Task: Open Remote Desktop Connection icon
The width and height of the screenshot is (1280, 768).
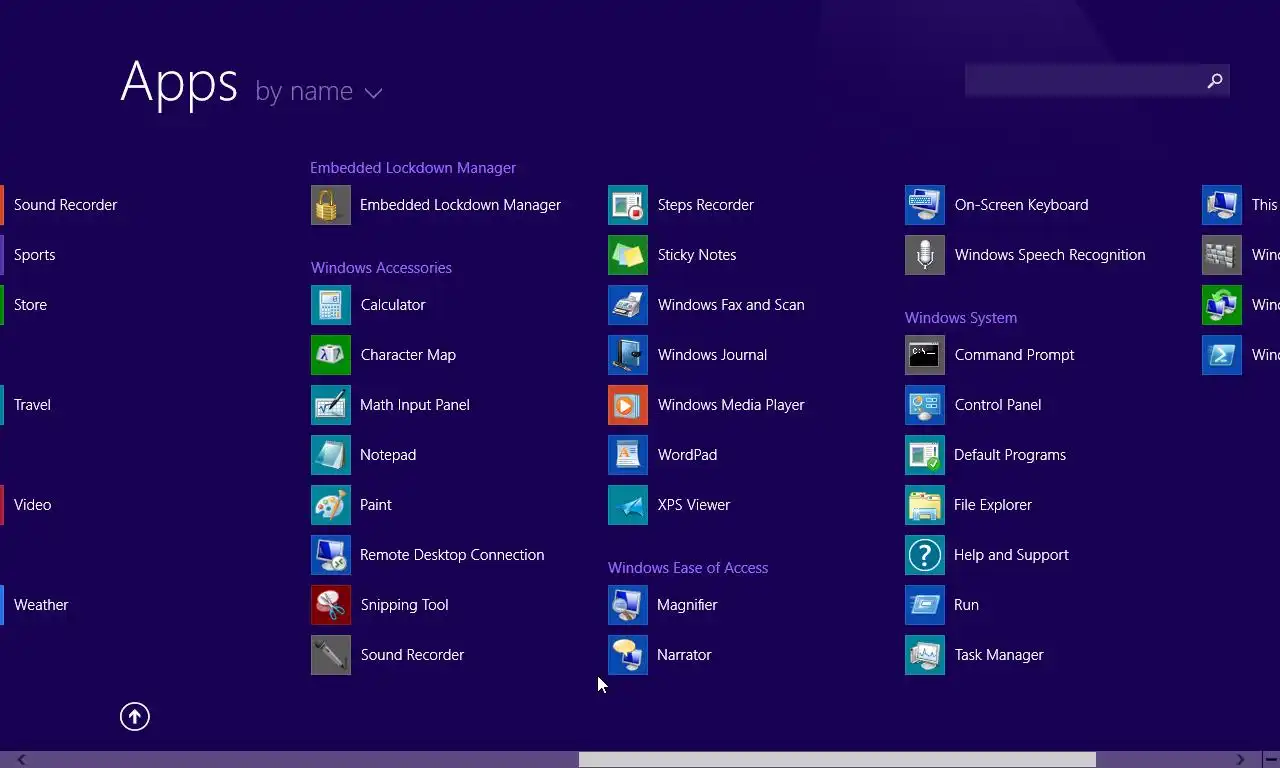Action: click(331, 555)
